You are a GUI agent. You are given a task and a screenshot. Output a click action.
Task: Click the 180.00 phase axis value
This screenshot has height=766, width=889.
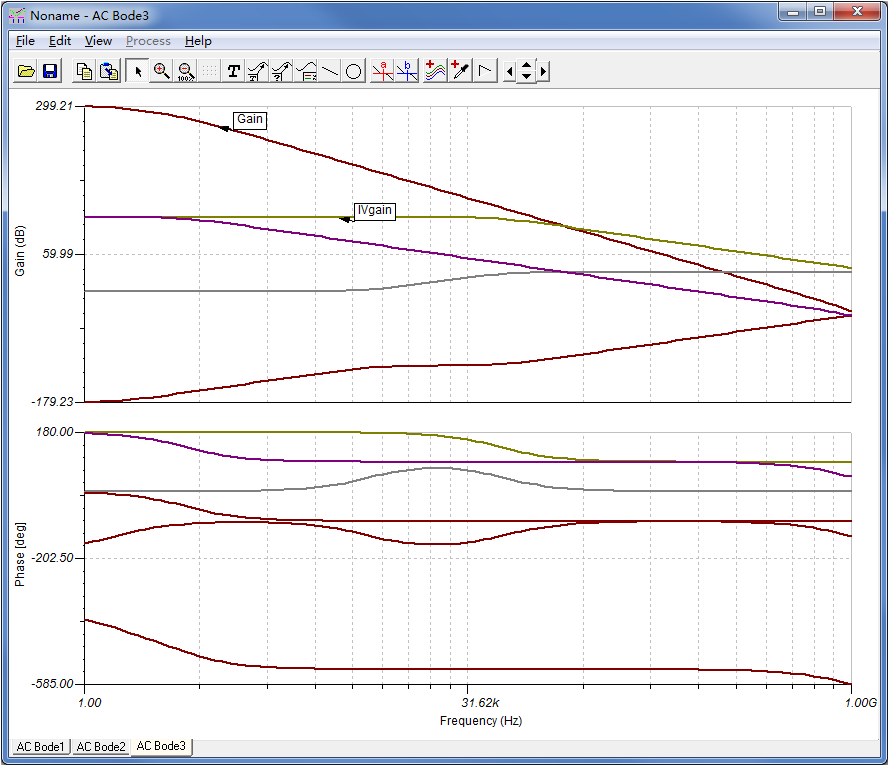tap(54, 432)
